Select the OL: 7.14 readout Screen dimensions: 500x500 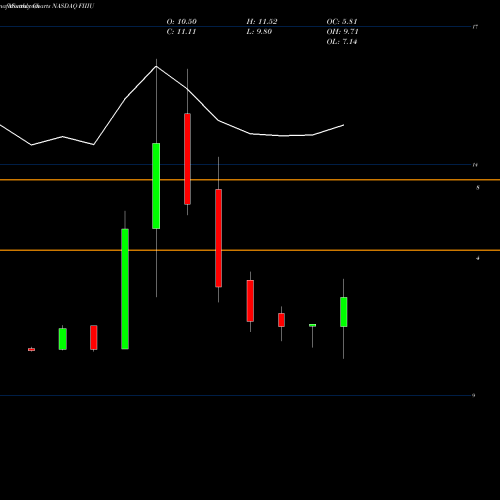point(342,42)
